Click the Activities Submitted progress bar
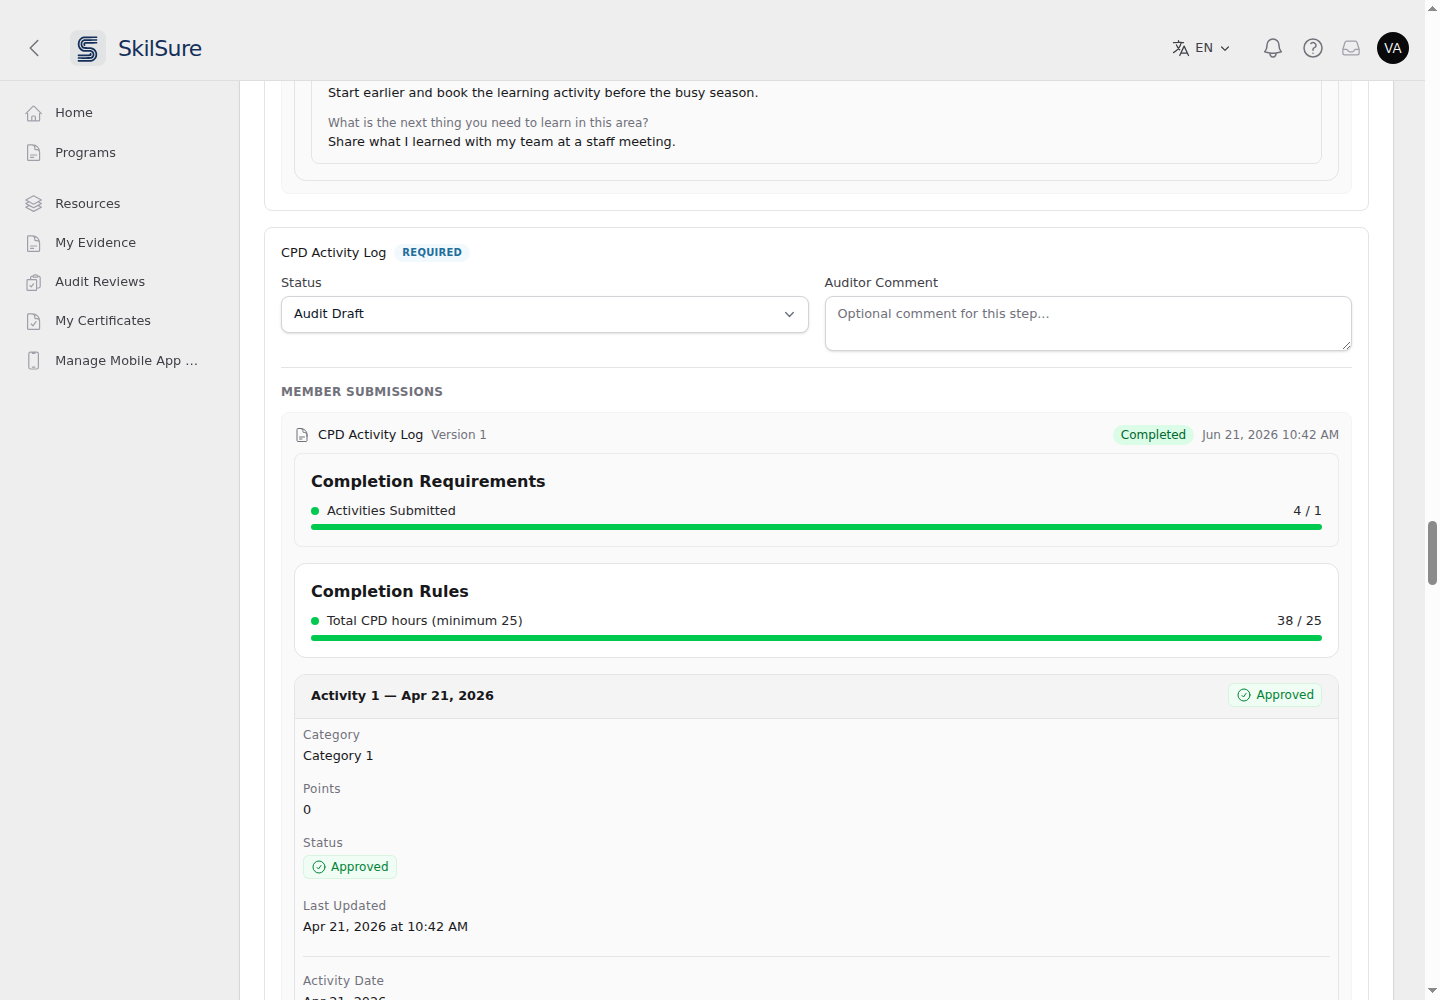This screenshot has height=1000, width=1440. 816,527
